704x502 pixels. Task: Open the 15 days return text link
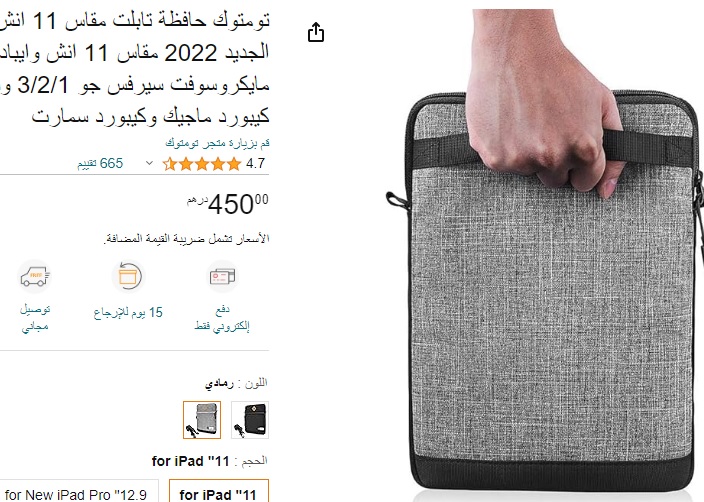[x=128, y=313]
